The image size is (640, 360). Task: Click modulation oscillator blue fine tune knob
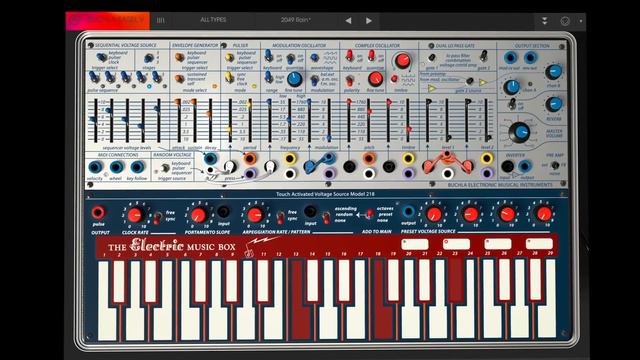[x=294, y=79]
